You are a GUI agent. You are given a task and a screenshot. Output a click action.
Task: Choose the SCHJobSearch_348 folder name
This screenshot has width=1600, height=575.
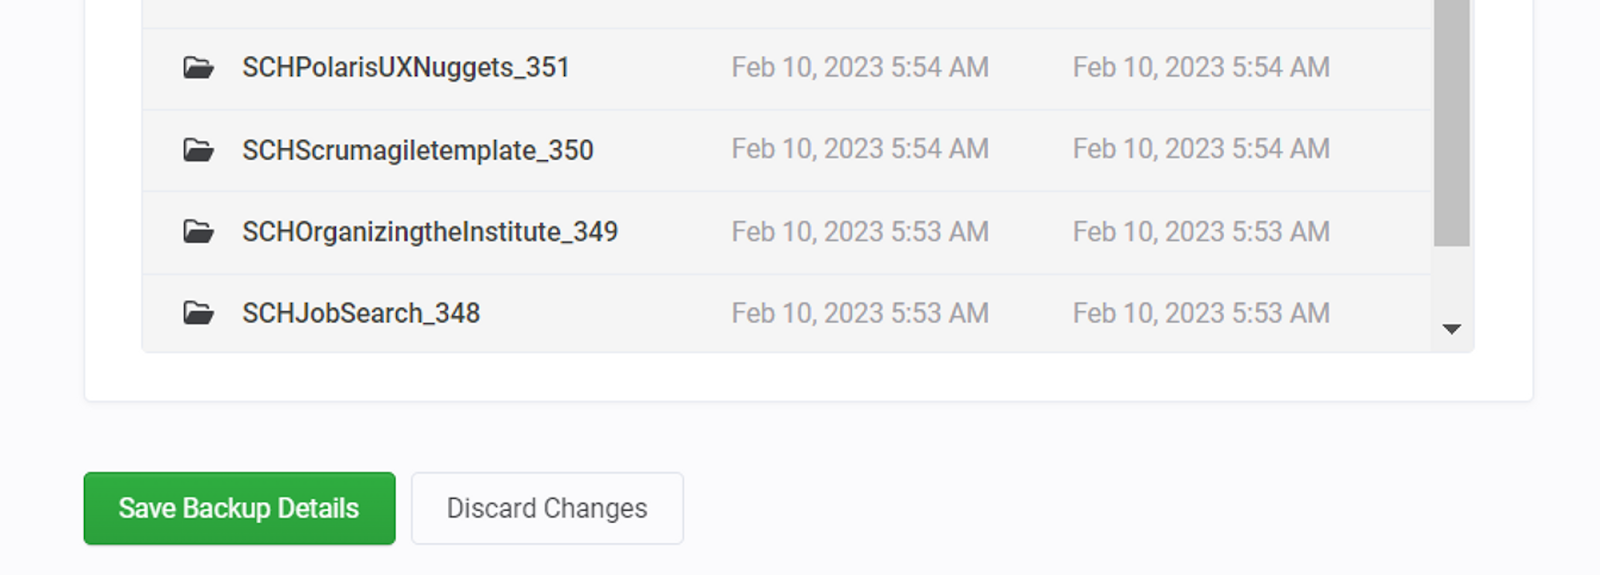361,313
